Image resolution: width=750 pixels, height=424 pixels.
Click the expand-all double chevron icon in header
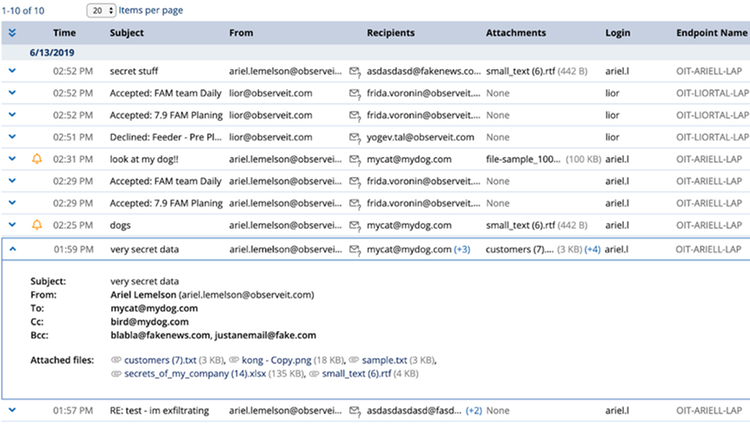click(x=12, y=33)
